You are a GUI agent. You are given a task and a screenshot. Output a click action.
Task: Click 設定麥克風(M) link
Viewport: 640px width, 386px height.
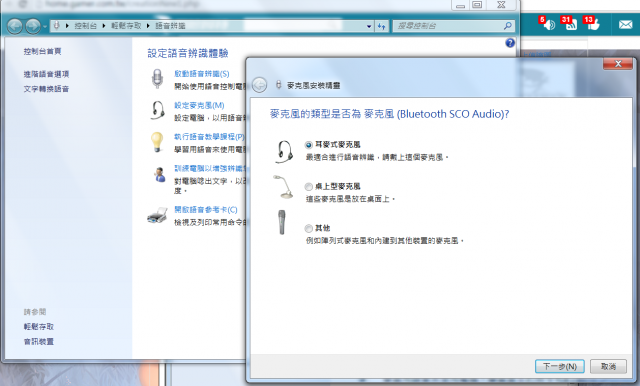pos(199,105)
